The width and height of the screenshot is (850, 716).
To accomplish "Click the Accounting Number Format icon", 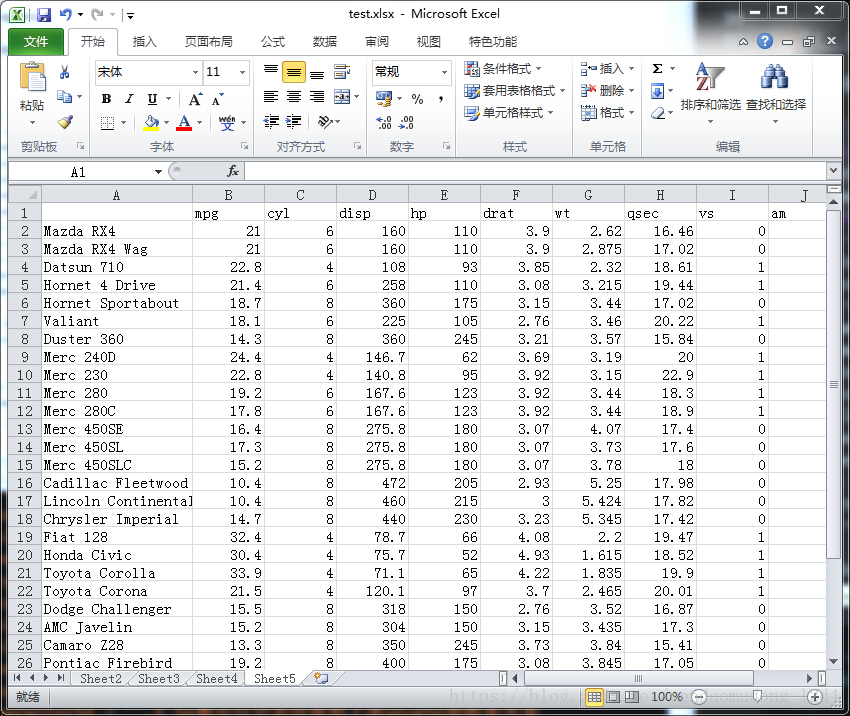I will click(x=384, y=98).
